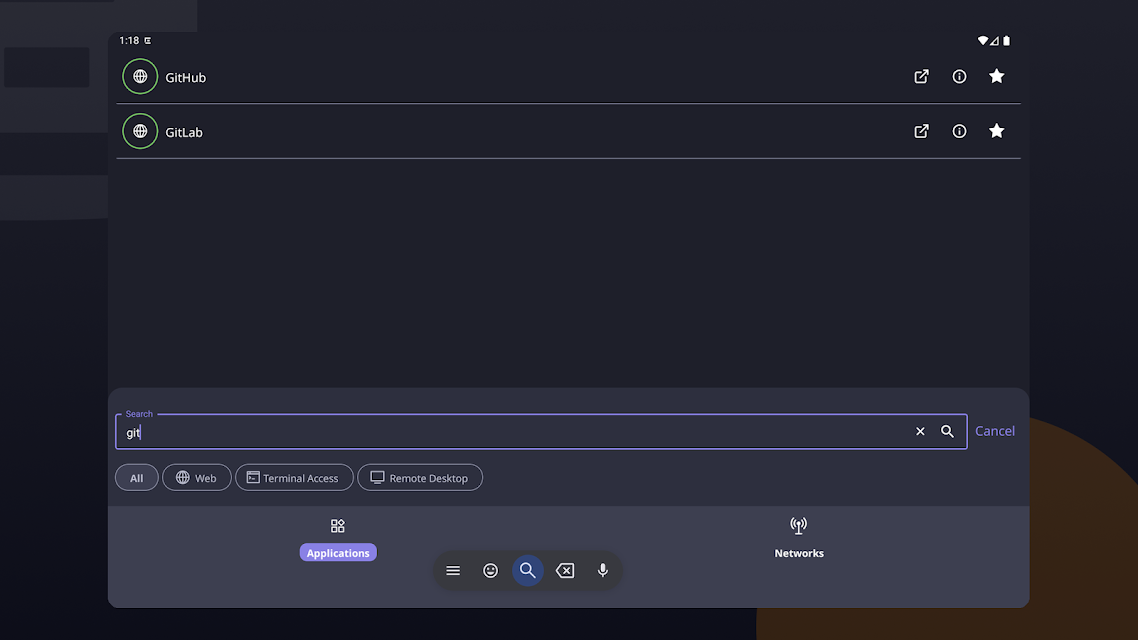Activate voice input microphone
This screenshot has width=1138, height=640.
602,570
